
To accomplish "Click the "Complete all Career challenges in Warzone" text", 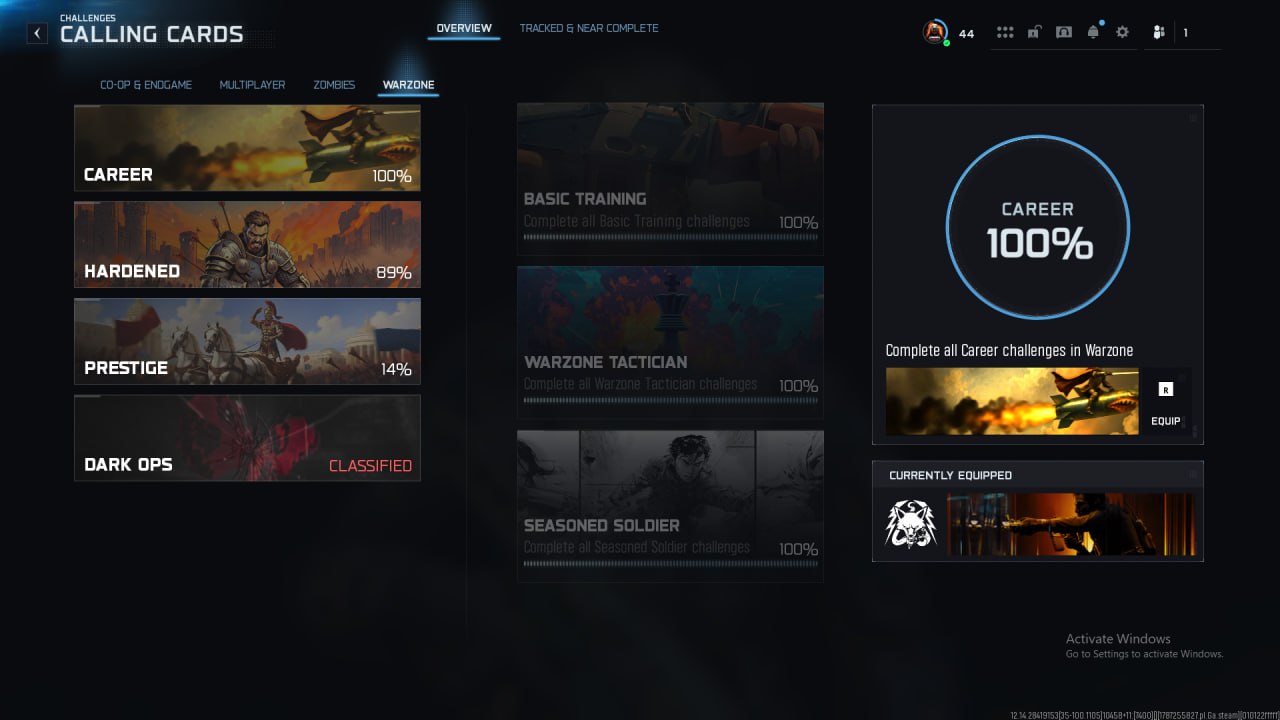I will (1009, 350).
